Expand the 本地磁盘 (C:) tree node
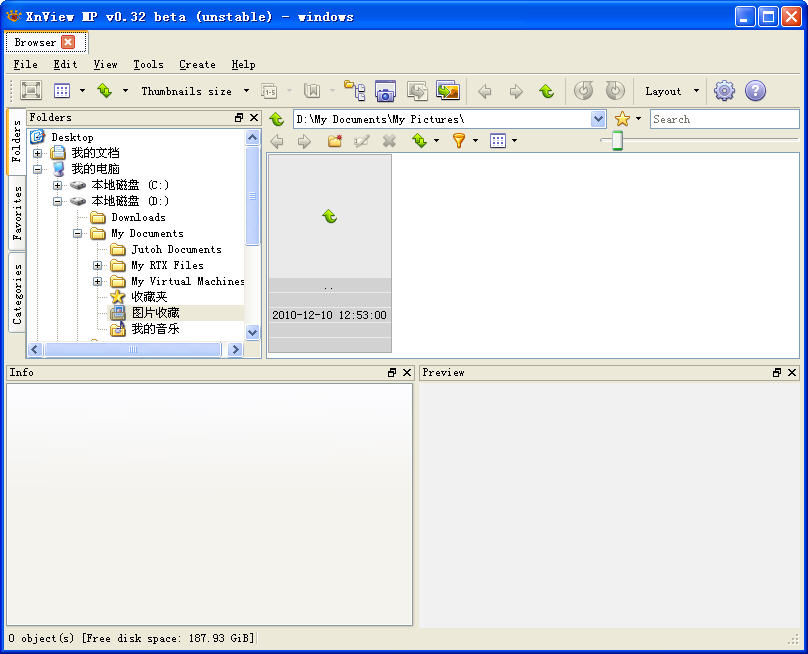808x654 pixels. click(x=58, y=185)
